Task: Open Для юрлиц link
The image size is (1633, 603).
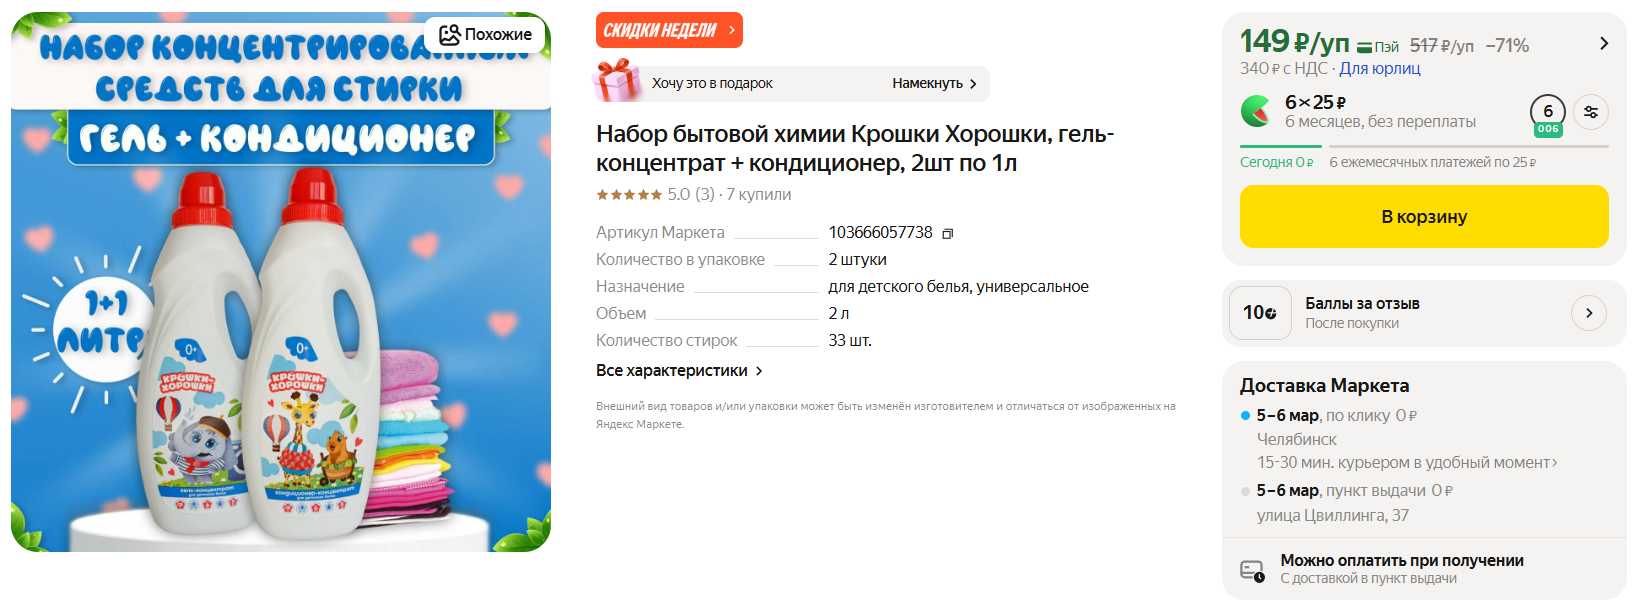Action: 1379,69
